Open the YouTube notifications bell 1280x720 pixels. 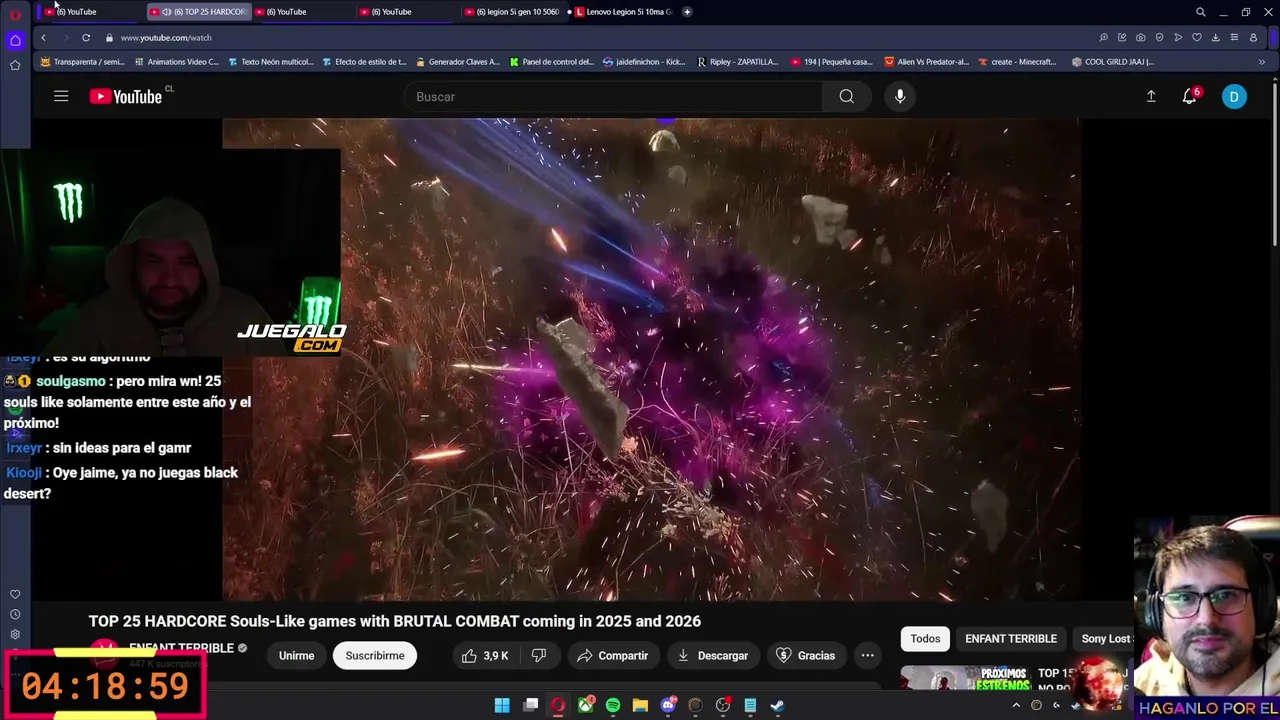click(1189, 96)
